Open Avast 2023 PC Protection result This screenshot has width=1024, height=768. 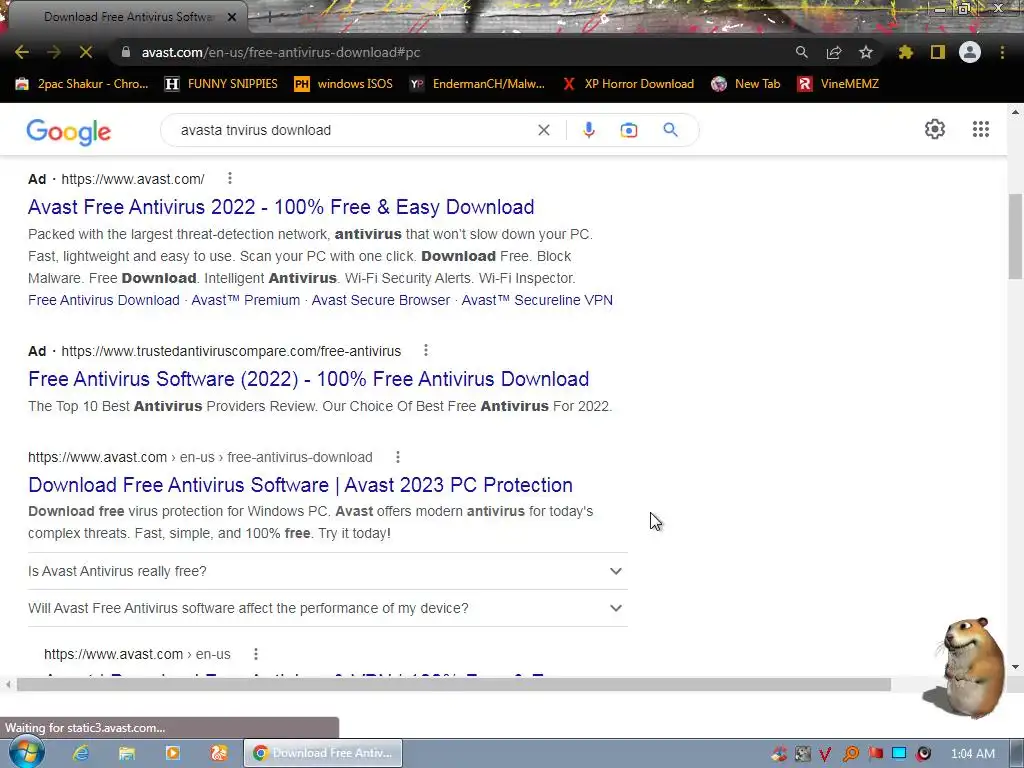(x=300, y=485)
